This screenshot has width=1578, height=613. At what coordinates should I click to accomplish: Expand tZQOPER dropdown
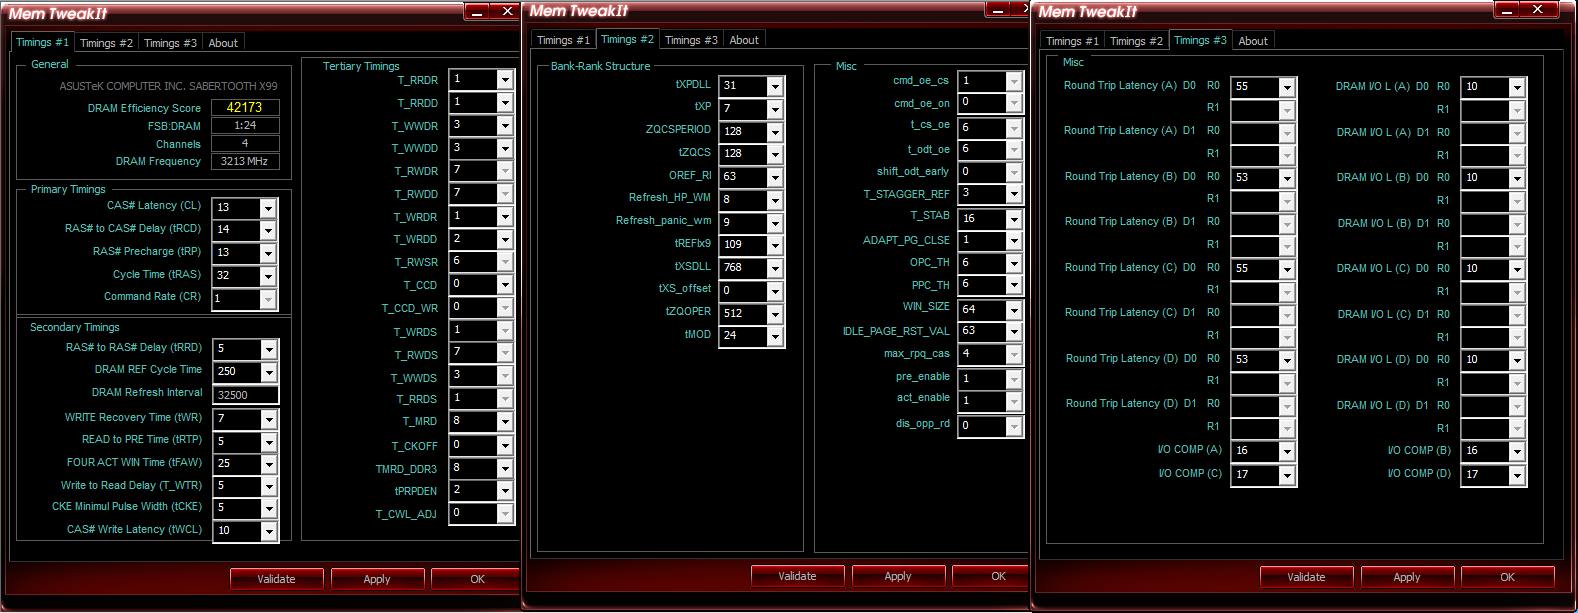[x=775, y=314]
